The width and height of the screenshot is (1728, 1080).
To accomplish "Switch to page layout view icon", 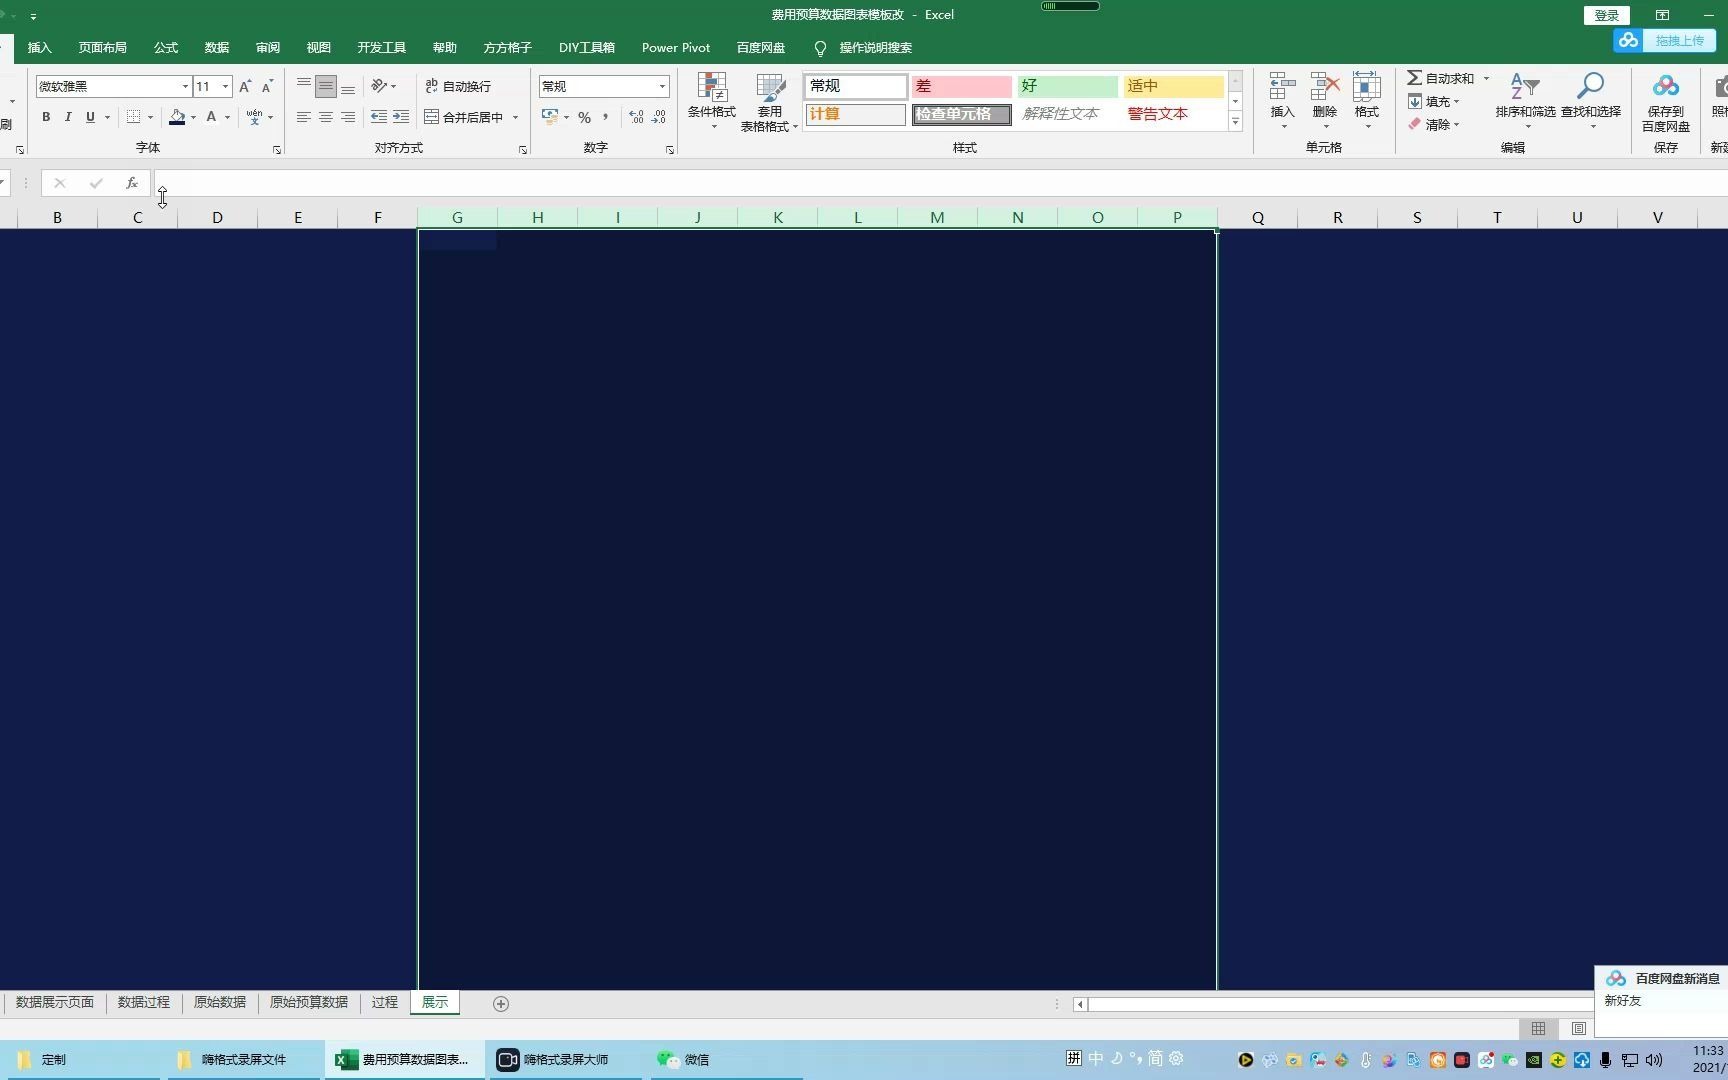I will [x=1578, y=1029].
